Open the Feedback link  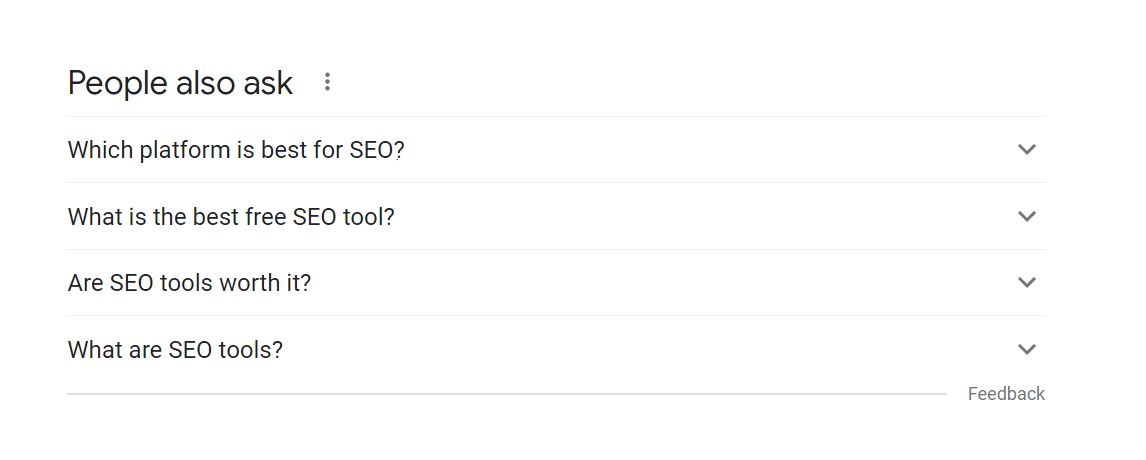pyautogui.click(x=1006, y=394)
